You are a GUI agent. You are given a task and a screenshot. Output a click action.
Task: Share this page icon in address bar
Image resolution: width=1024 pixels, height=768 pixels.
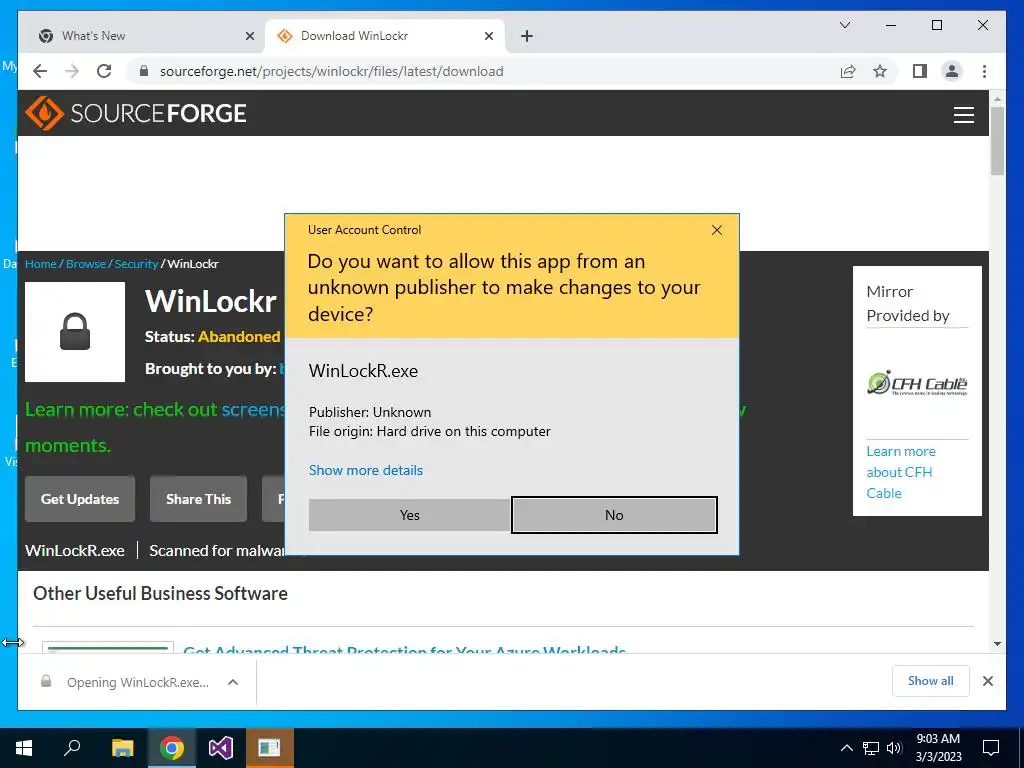pyautogui.click(x=848, y=71)
